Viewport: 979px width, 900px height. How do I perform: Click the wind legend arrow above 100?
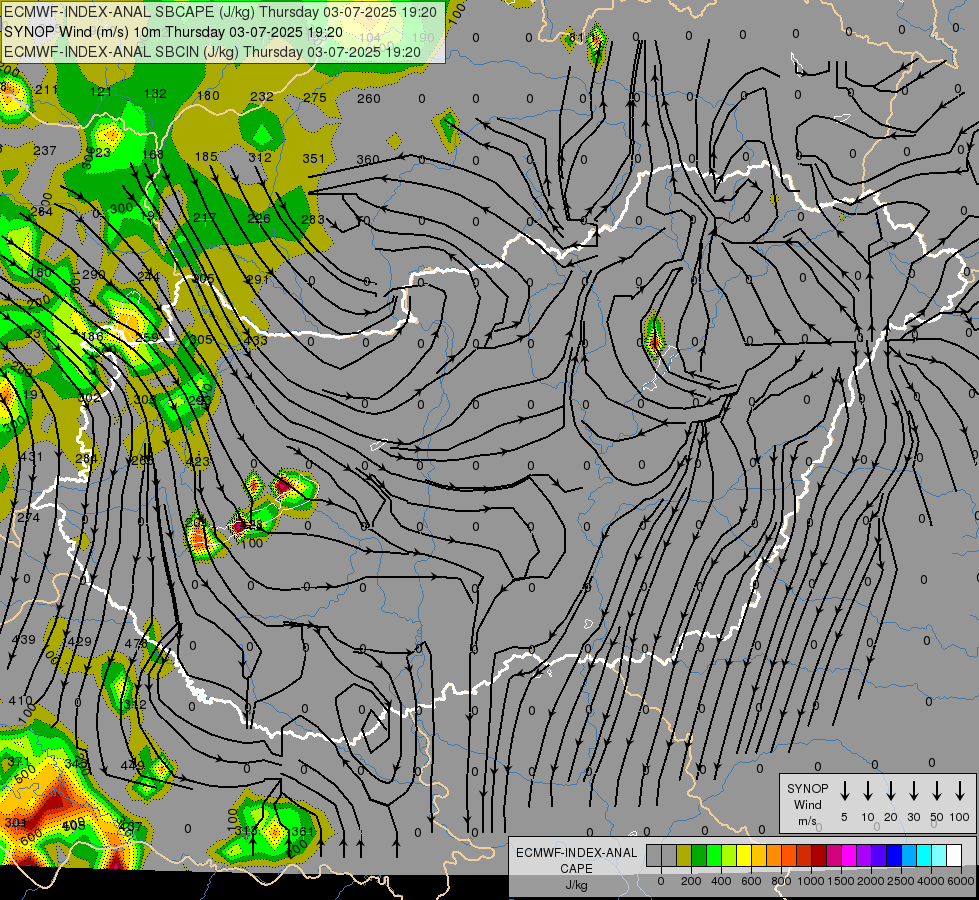960,791
